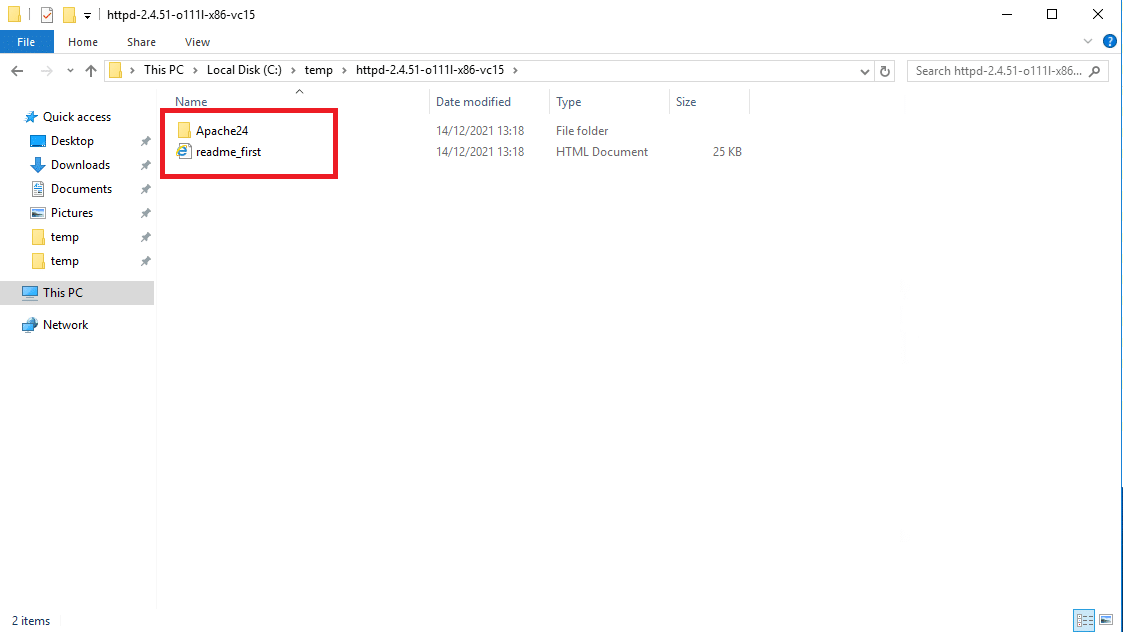Go up one folder level
Viewport: 1123px width, 632px height.
91,71
